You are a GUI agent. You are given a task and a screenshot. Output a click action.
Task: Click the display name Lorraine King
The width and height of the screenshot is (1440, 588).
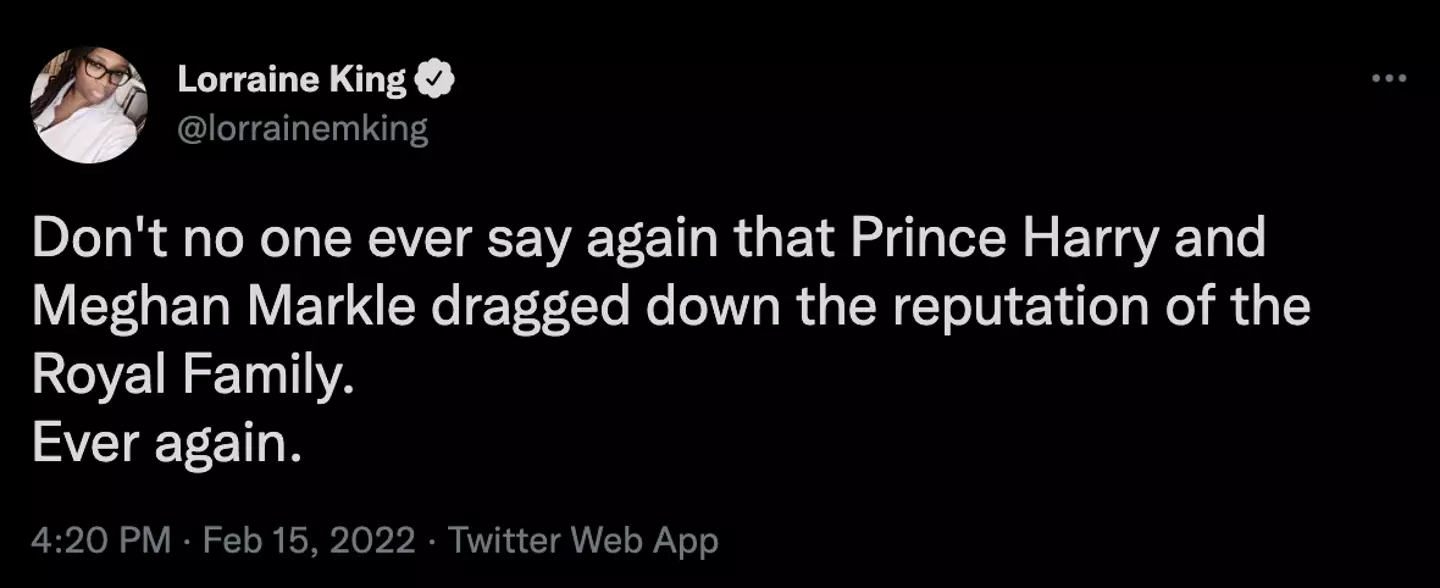292,80
